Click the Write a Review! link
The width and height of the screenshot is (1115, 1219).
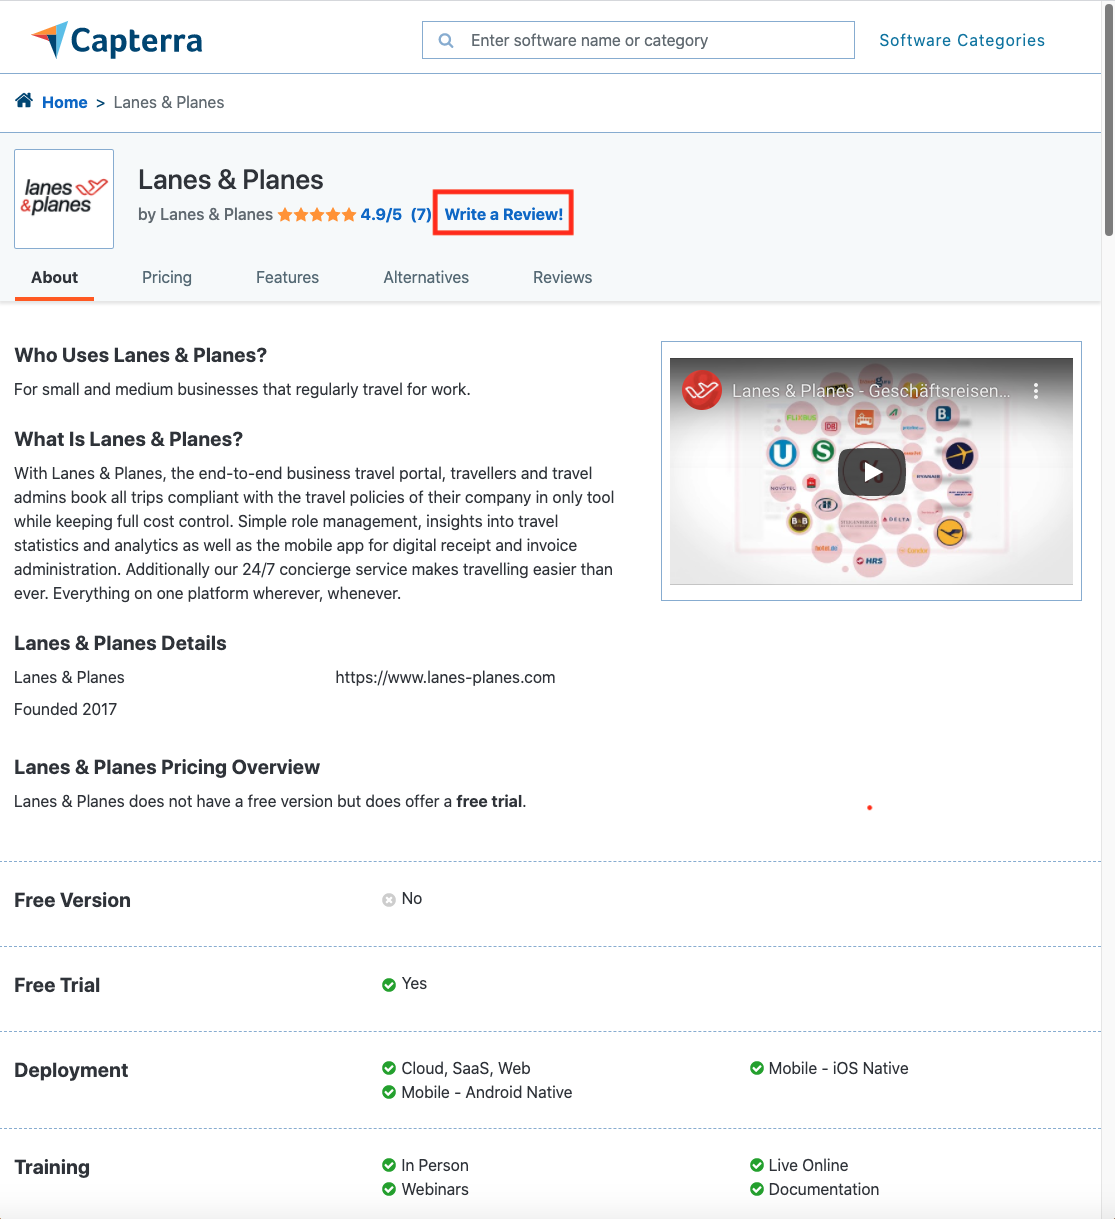504,214
